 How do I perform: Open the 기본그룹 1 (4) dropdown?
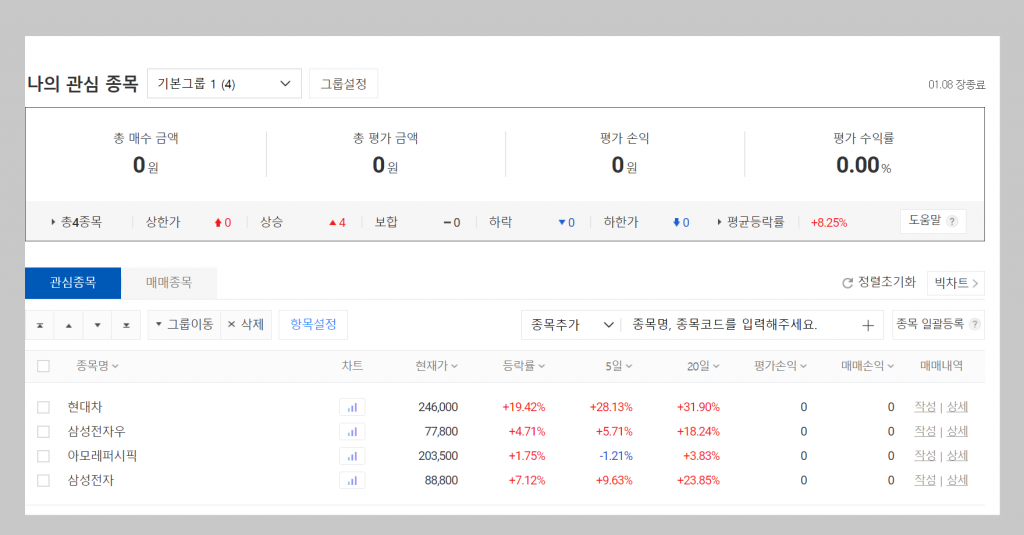click(x=224, y=84)
